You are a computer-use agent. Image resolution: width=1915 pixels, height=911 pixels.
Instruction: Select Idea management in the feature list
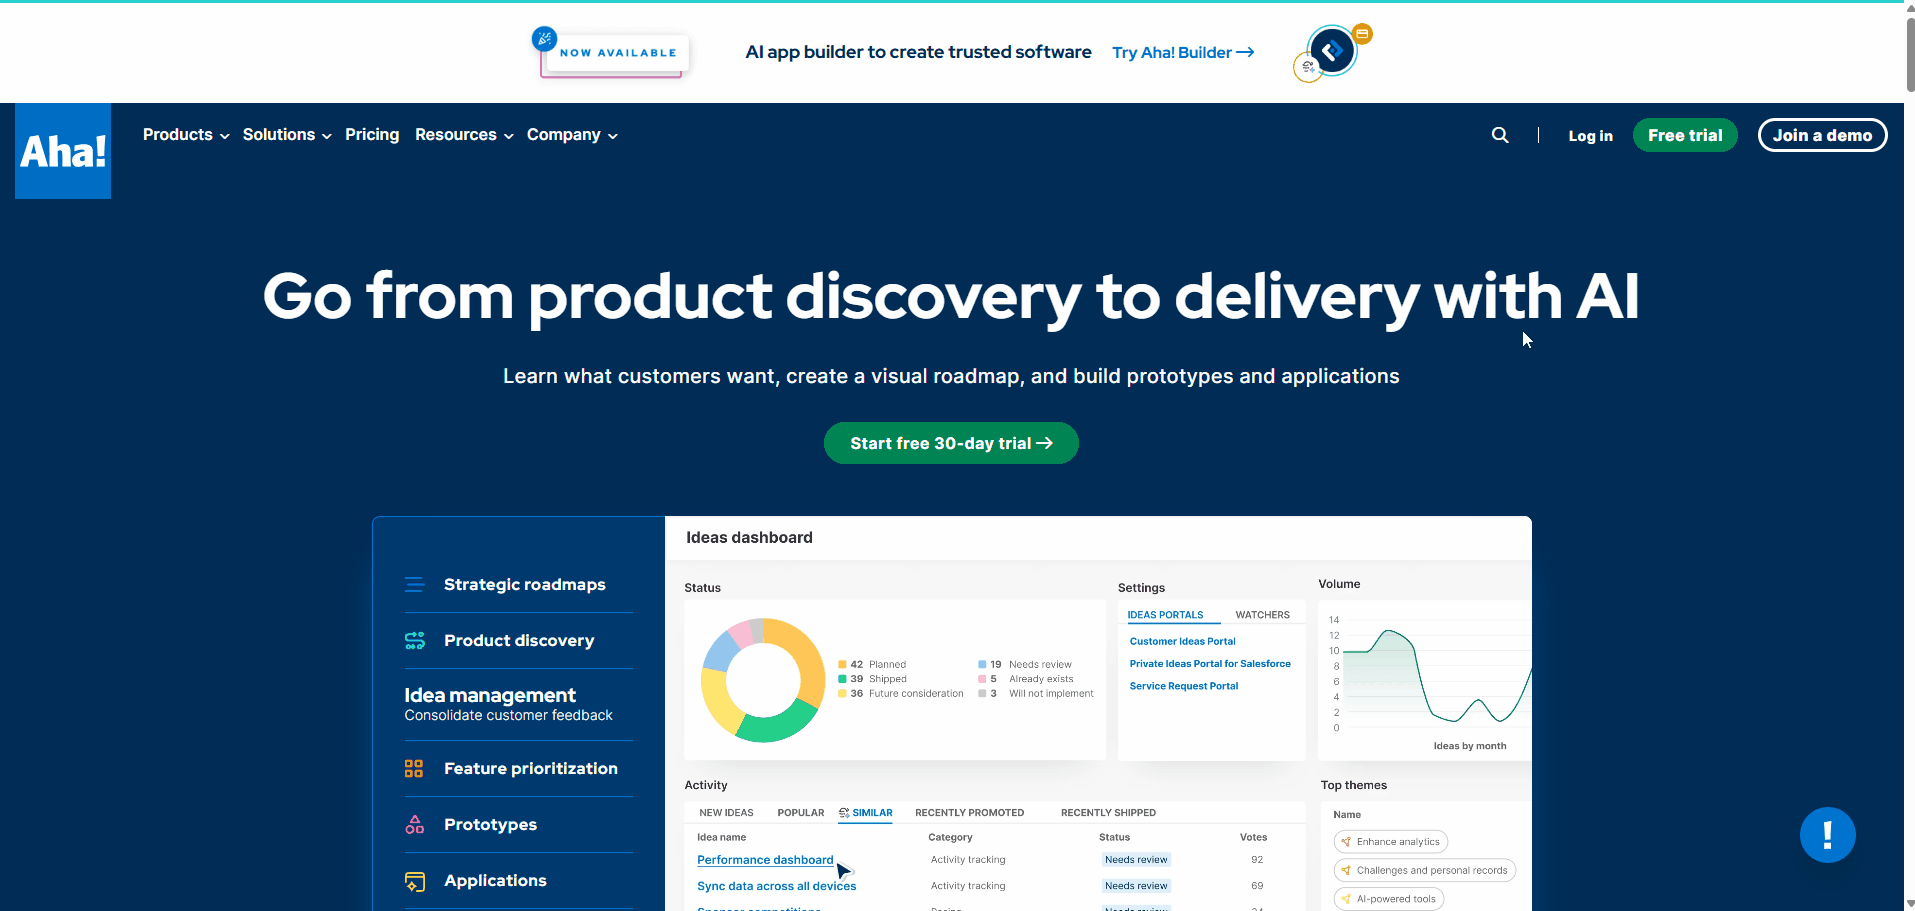click(x=508, y=704)
